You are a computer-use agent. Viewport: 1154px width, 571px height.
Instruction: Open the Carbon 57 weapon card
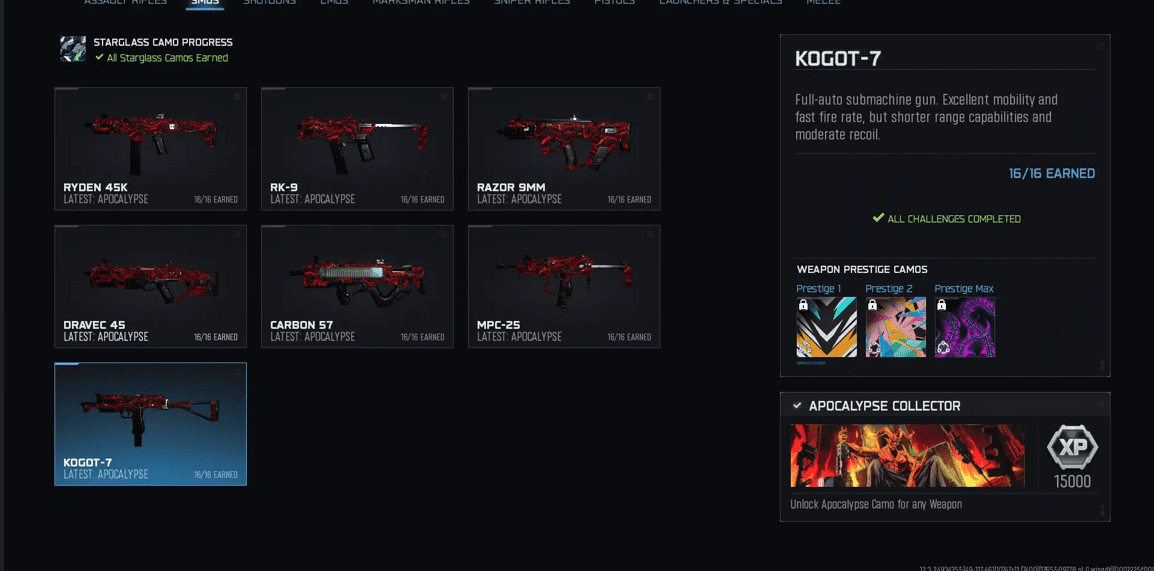point(358,286)
